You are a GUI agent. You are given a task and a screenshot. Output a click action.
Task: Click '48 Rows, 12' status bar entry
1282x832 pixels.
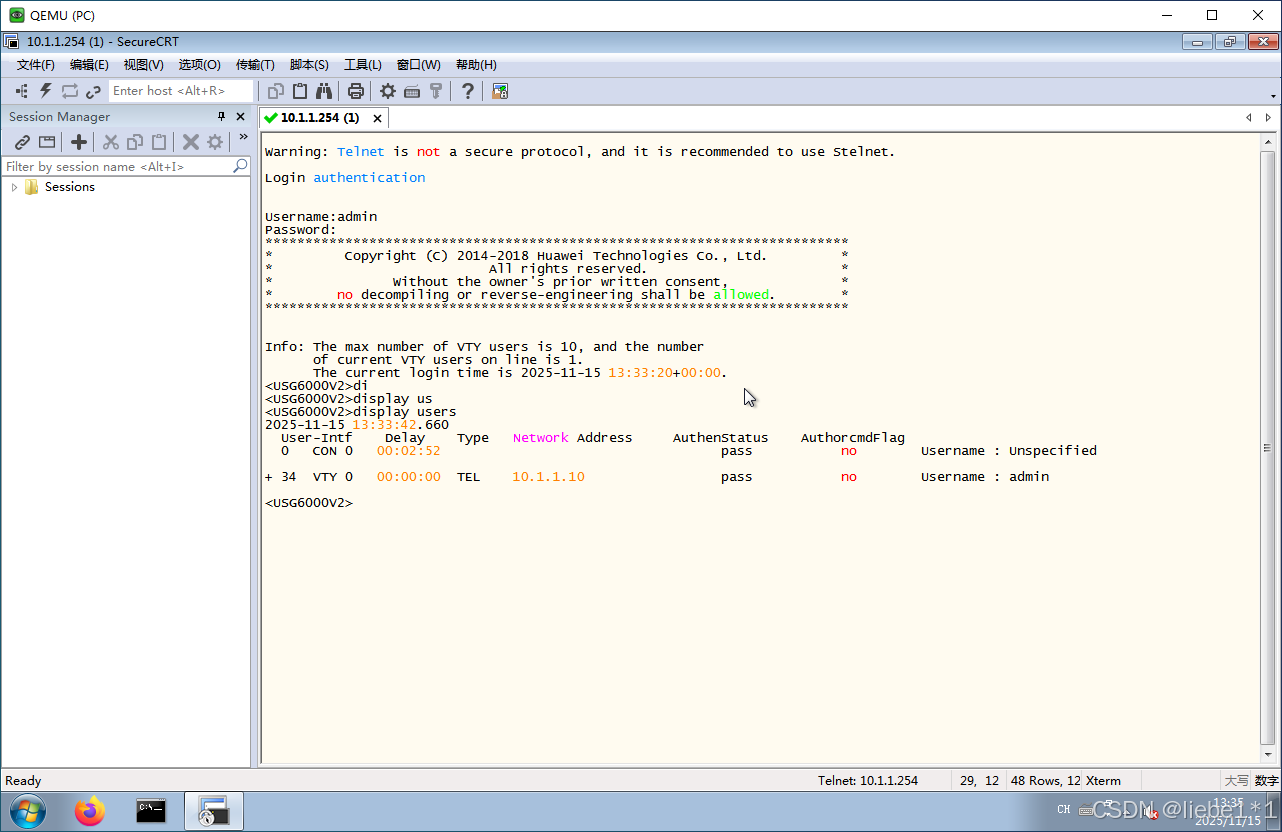[1046, 781]
